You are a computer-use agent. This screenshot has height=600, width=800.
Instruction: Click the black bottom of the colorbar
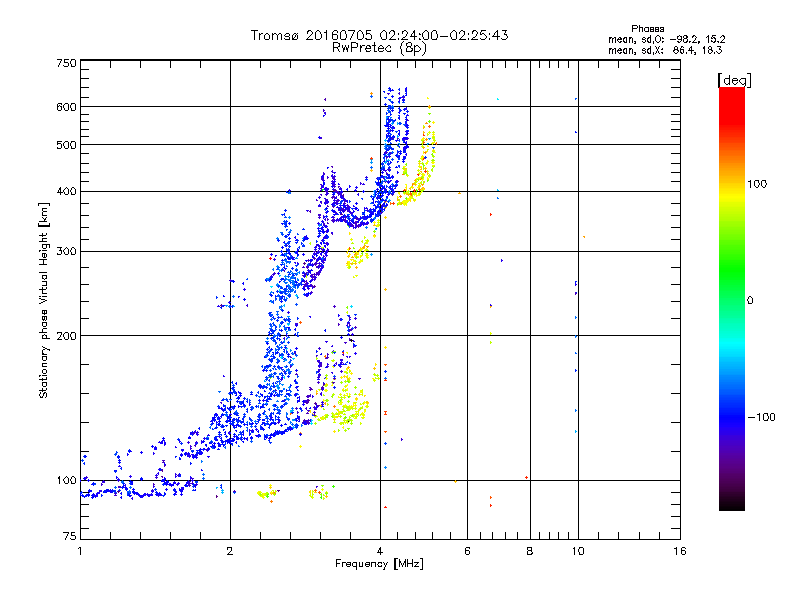(732, 503)
